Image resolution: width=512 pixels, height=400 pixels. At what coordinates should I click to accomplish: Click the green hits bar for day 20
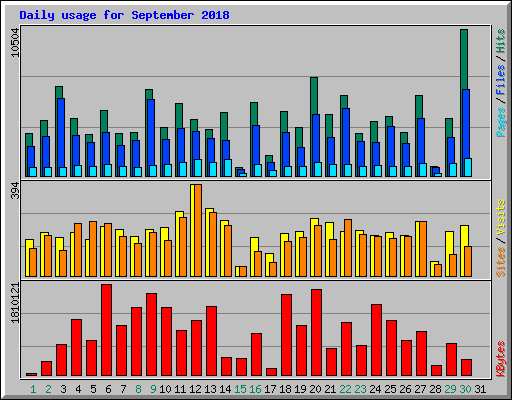click(314, 96)
